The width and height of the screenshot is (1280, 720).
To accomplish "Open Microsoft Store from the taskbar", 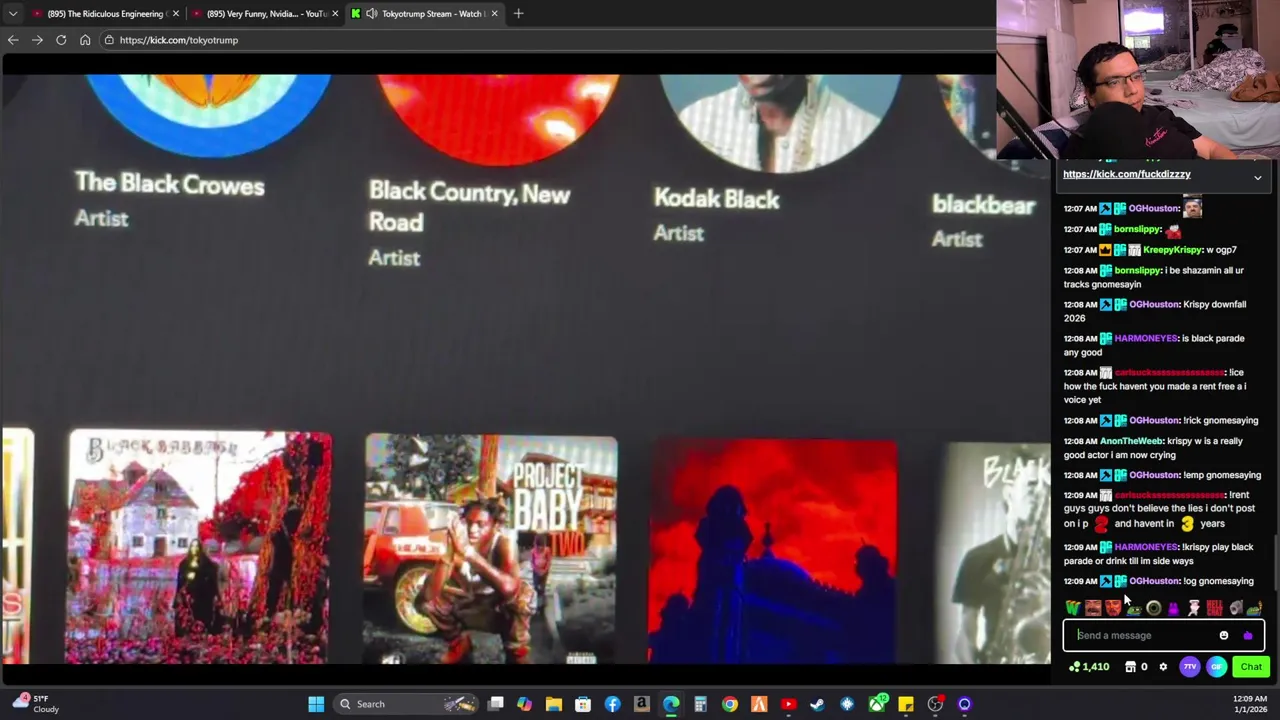I will point(583,704).
